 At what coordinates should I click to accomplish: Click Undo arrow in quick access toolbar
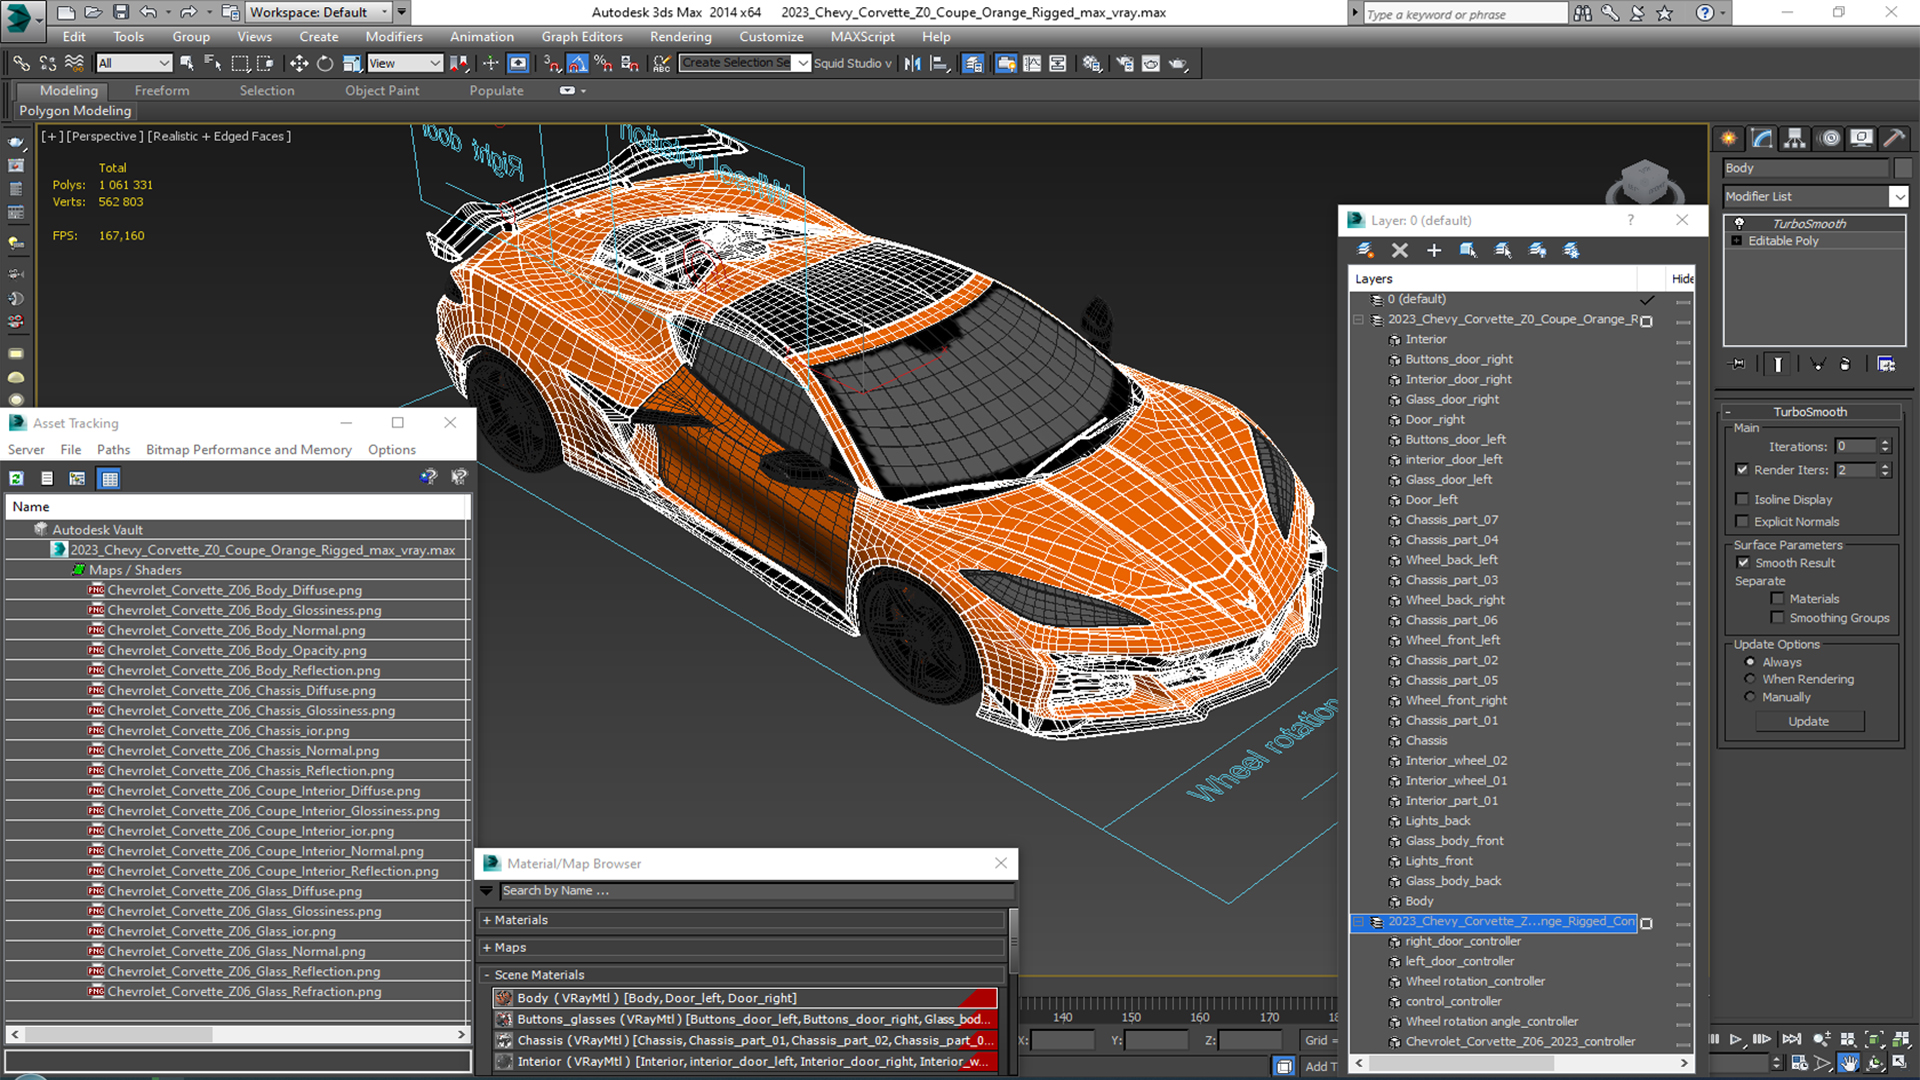point(148,12)
